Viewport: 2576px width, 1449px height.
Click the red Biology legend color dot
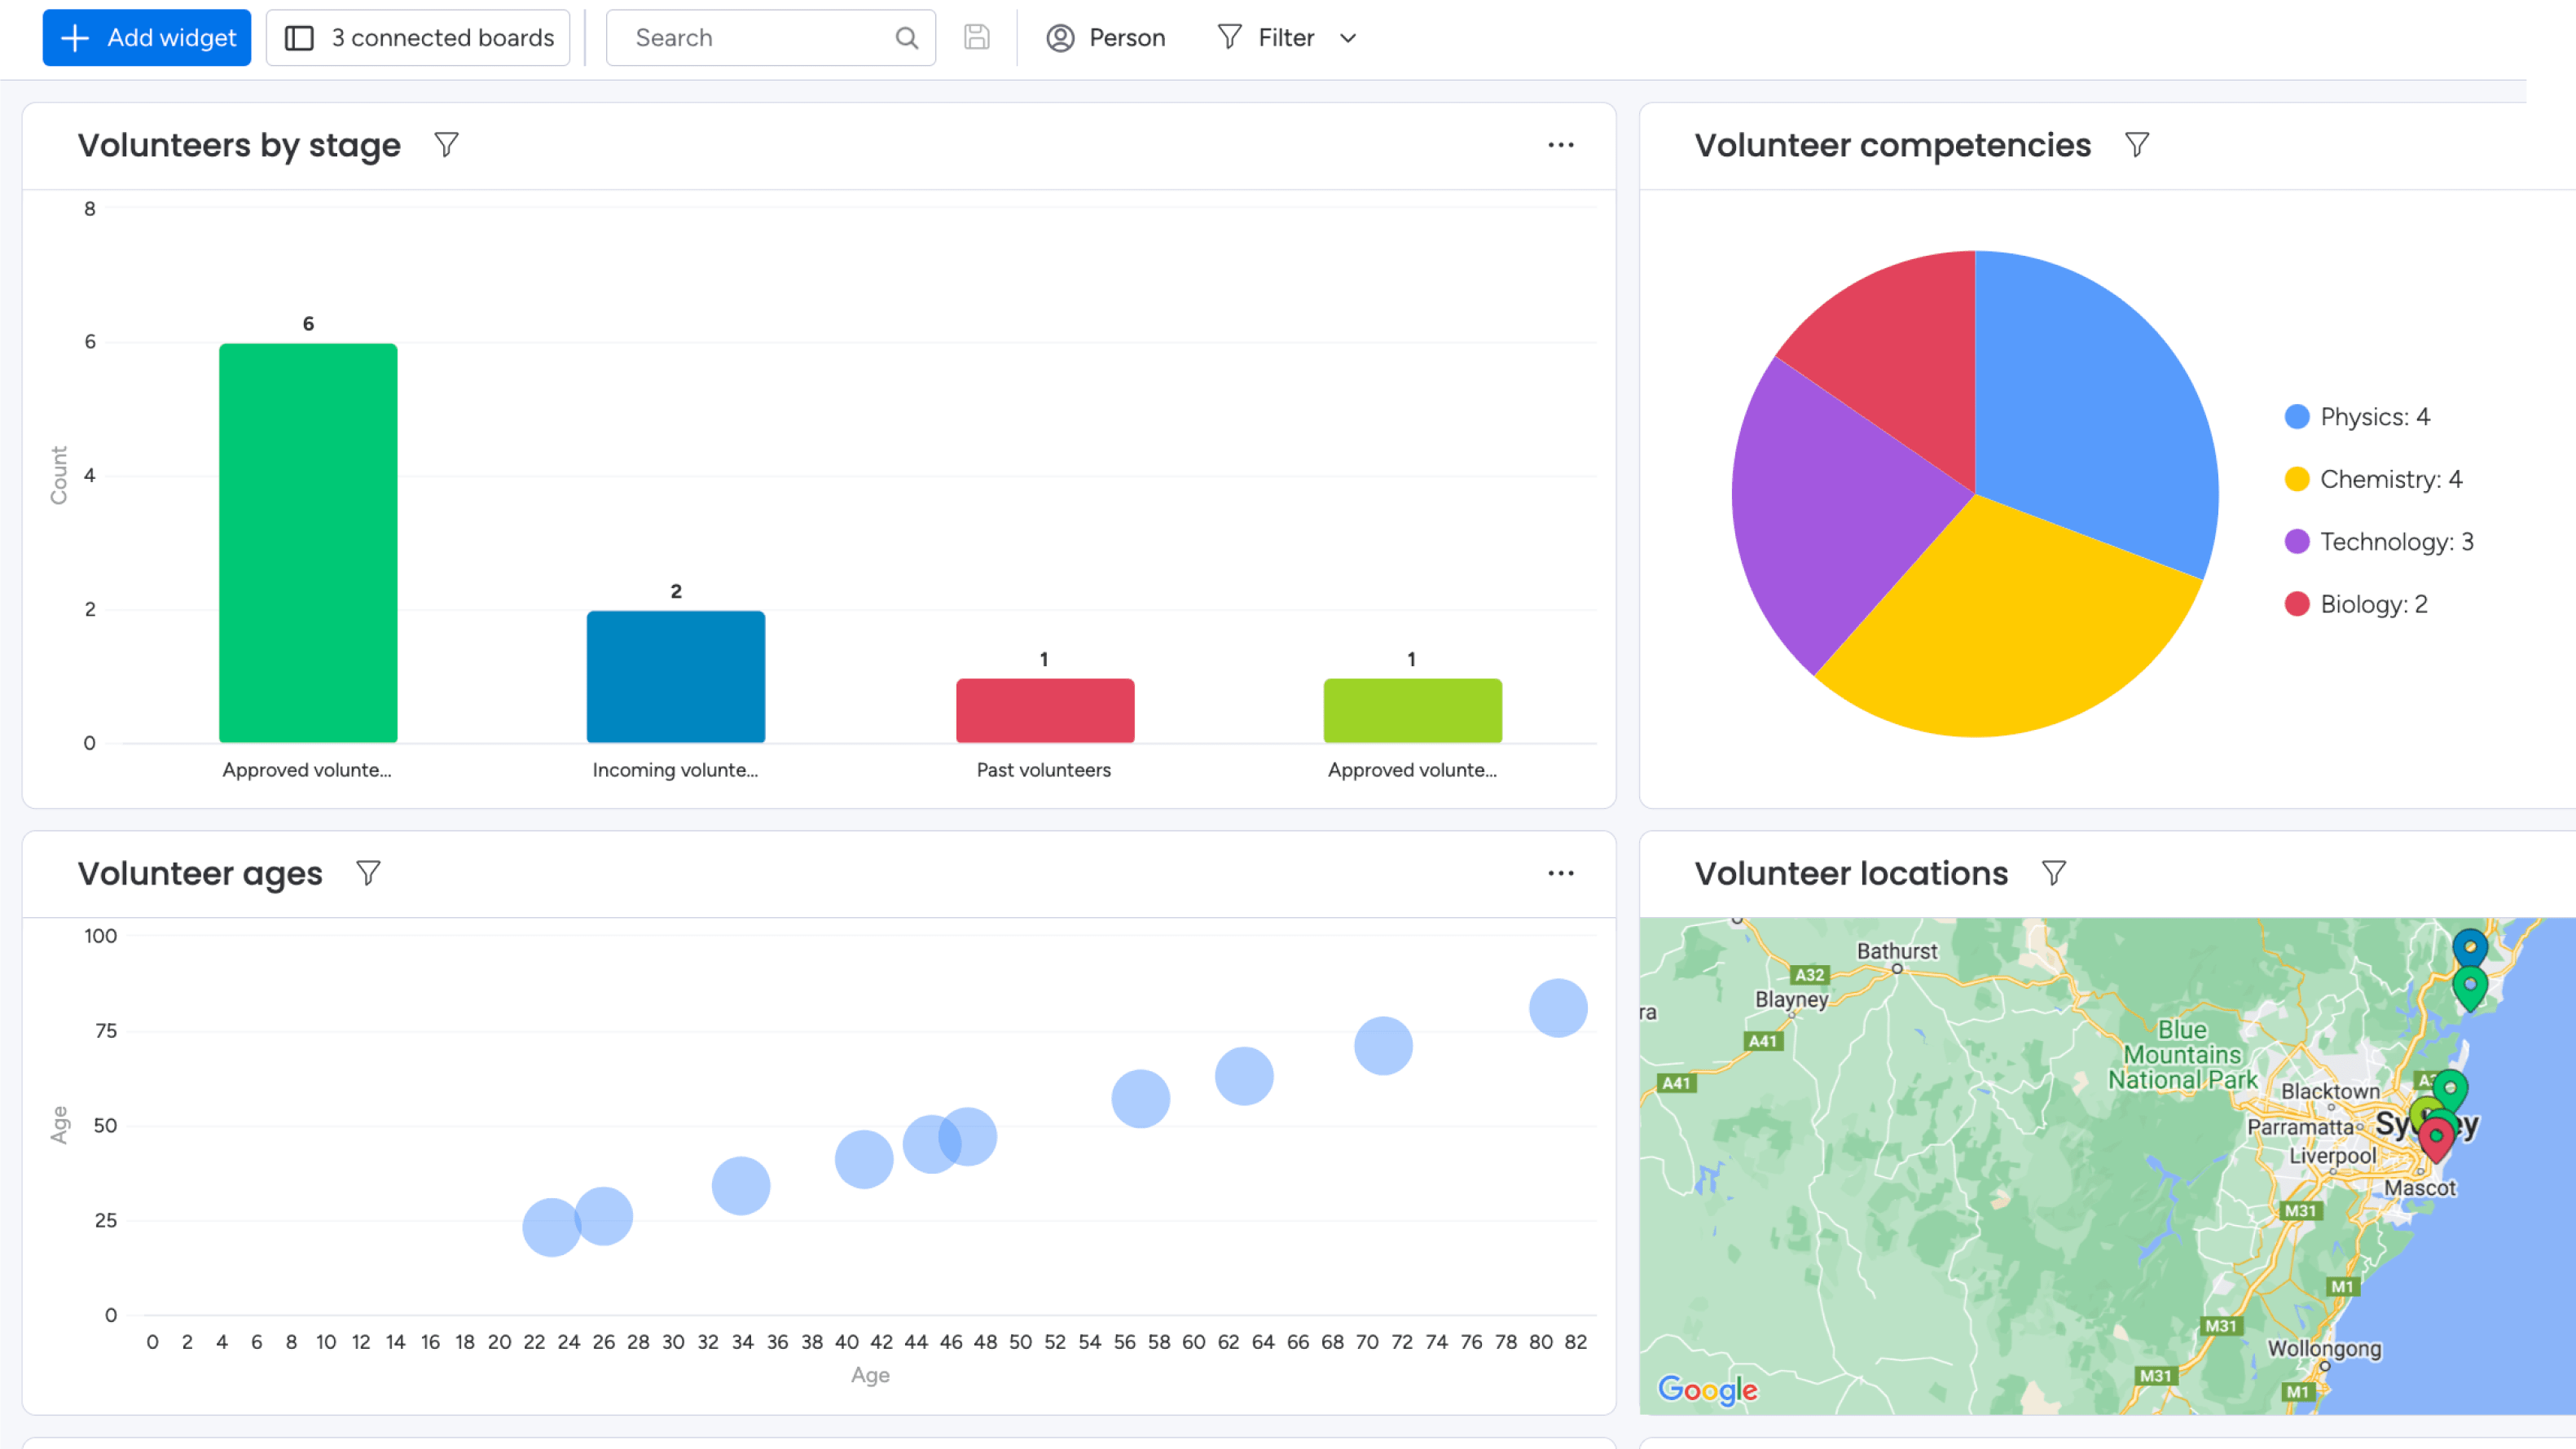(x=2297, y=604)
